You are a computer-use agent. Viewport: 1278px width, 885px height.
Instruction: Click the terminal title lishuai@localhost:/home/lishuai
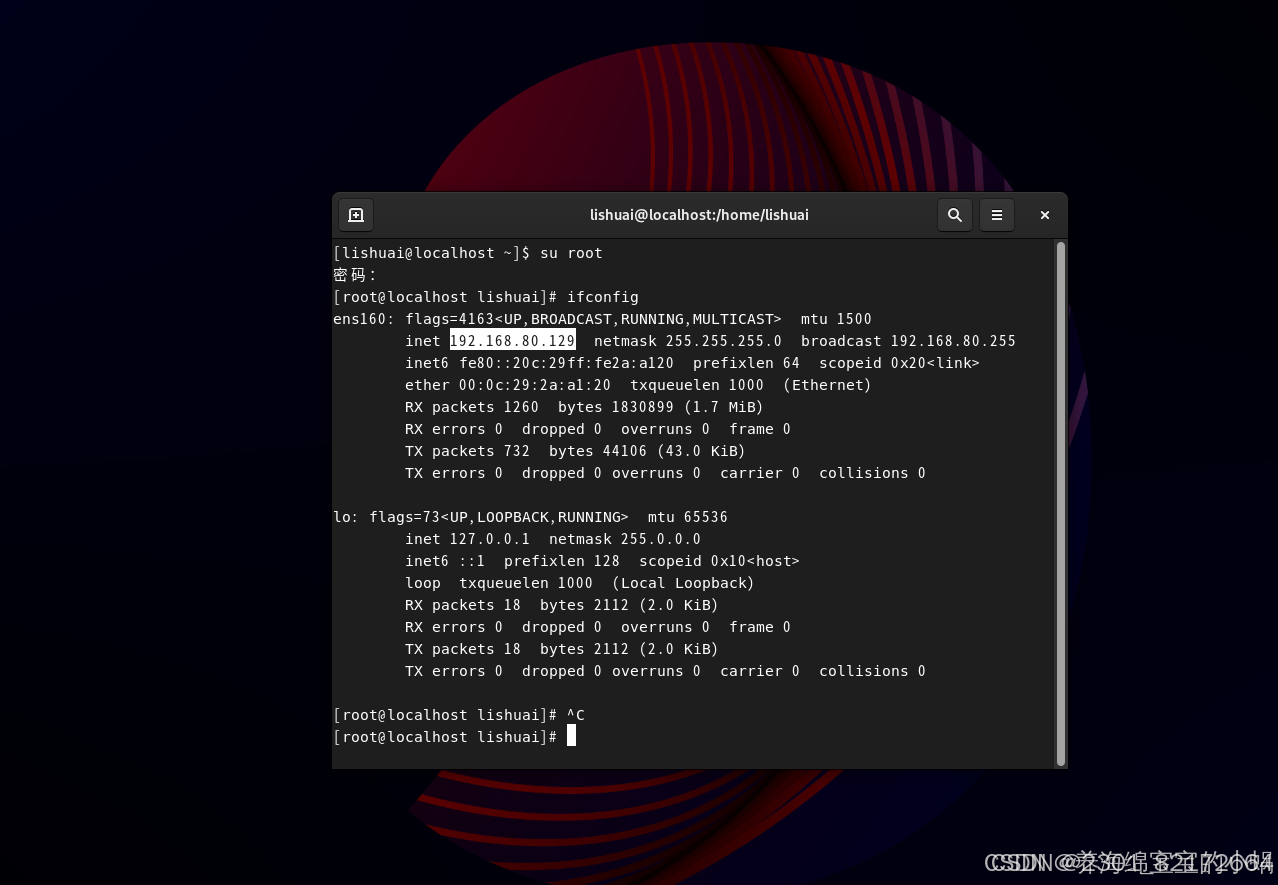click(x=699, y=215)
